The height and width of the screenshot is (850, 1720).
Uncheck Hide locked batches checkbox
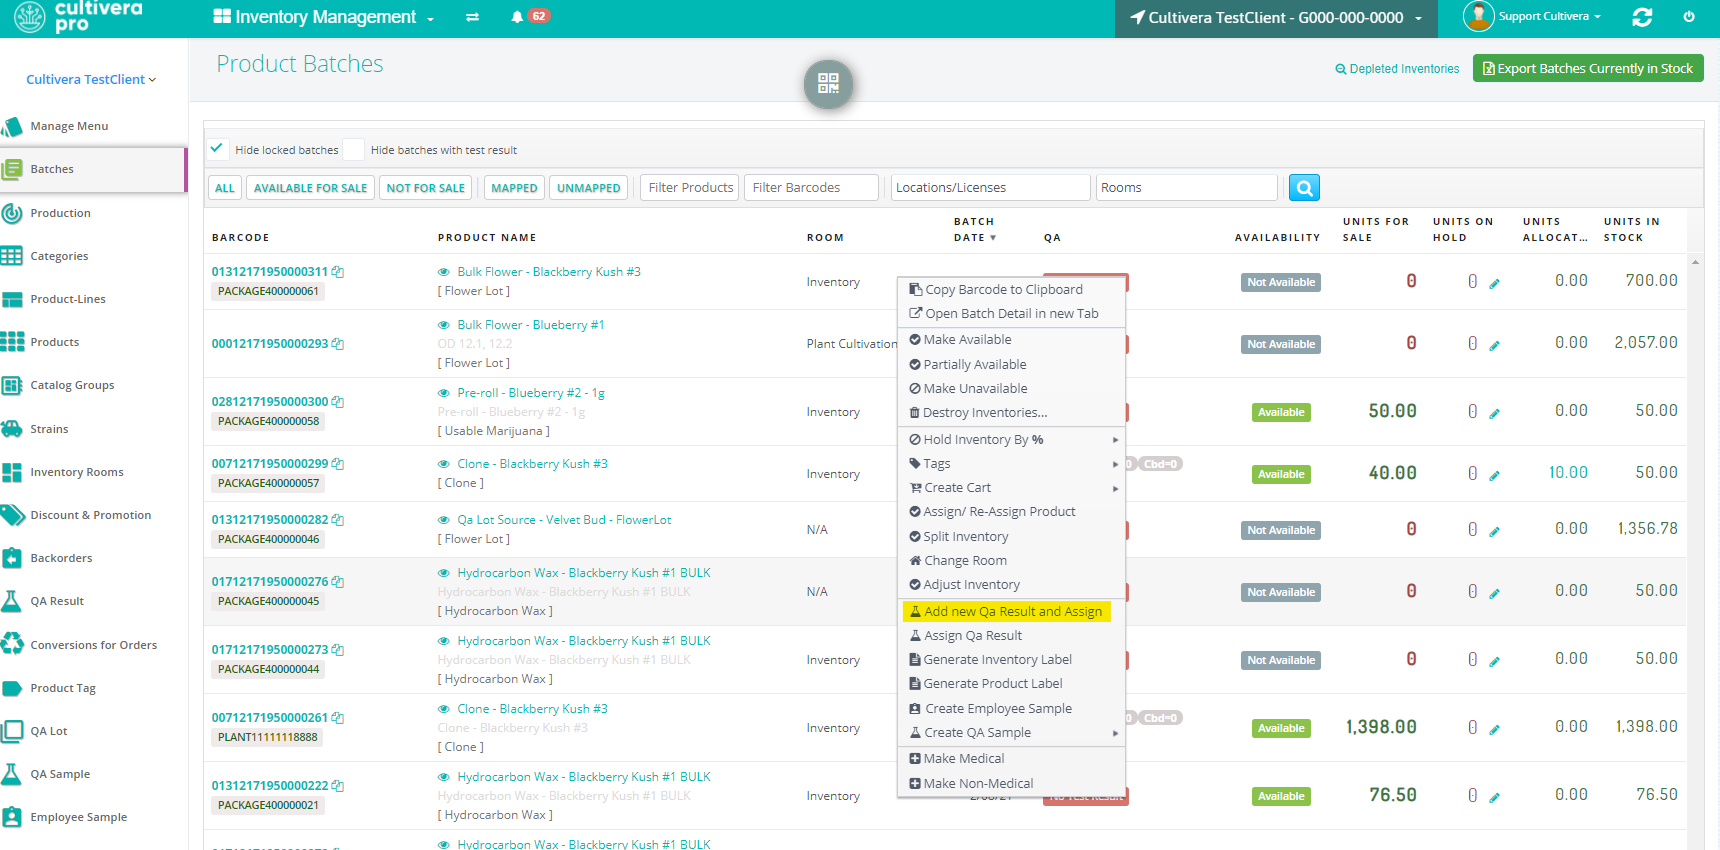pos(217,149)
